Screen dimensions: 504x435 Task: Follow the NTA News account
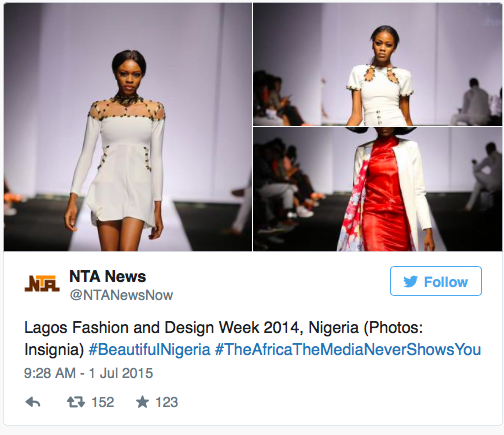[436, 281]
